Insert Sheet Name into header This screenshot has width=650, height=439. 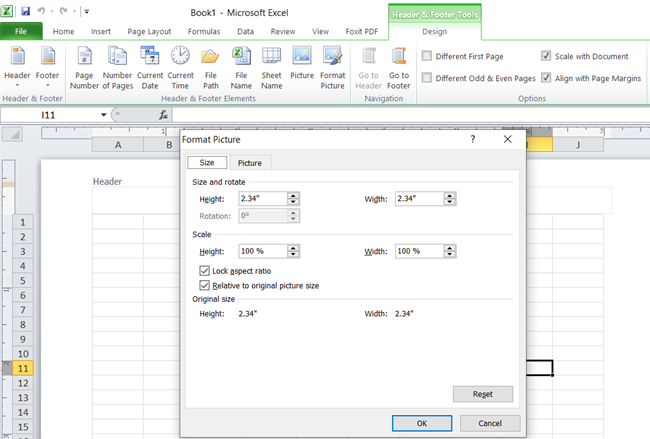click(271, 66)
